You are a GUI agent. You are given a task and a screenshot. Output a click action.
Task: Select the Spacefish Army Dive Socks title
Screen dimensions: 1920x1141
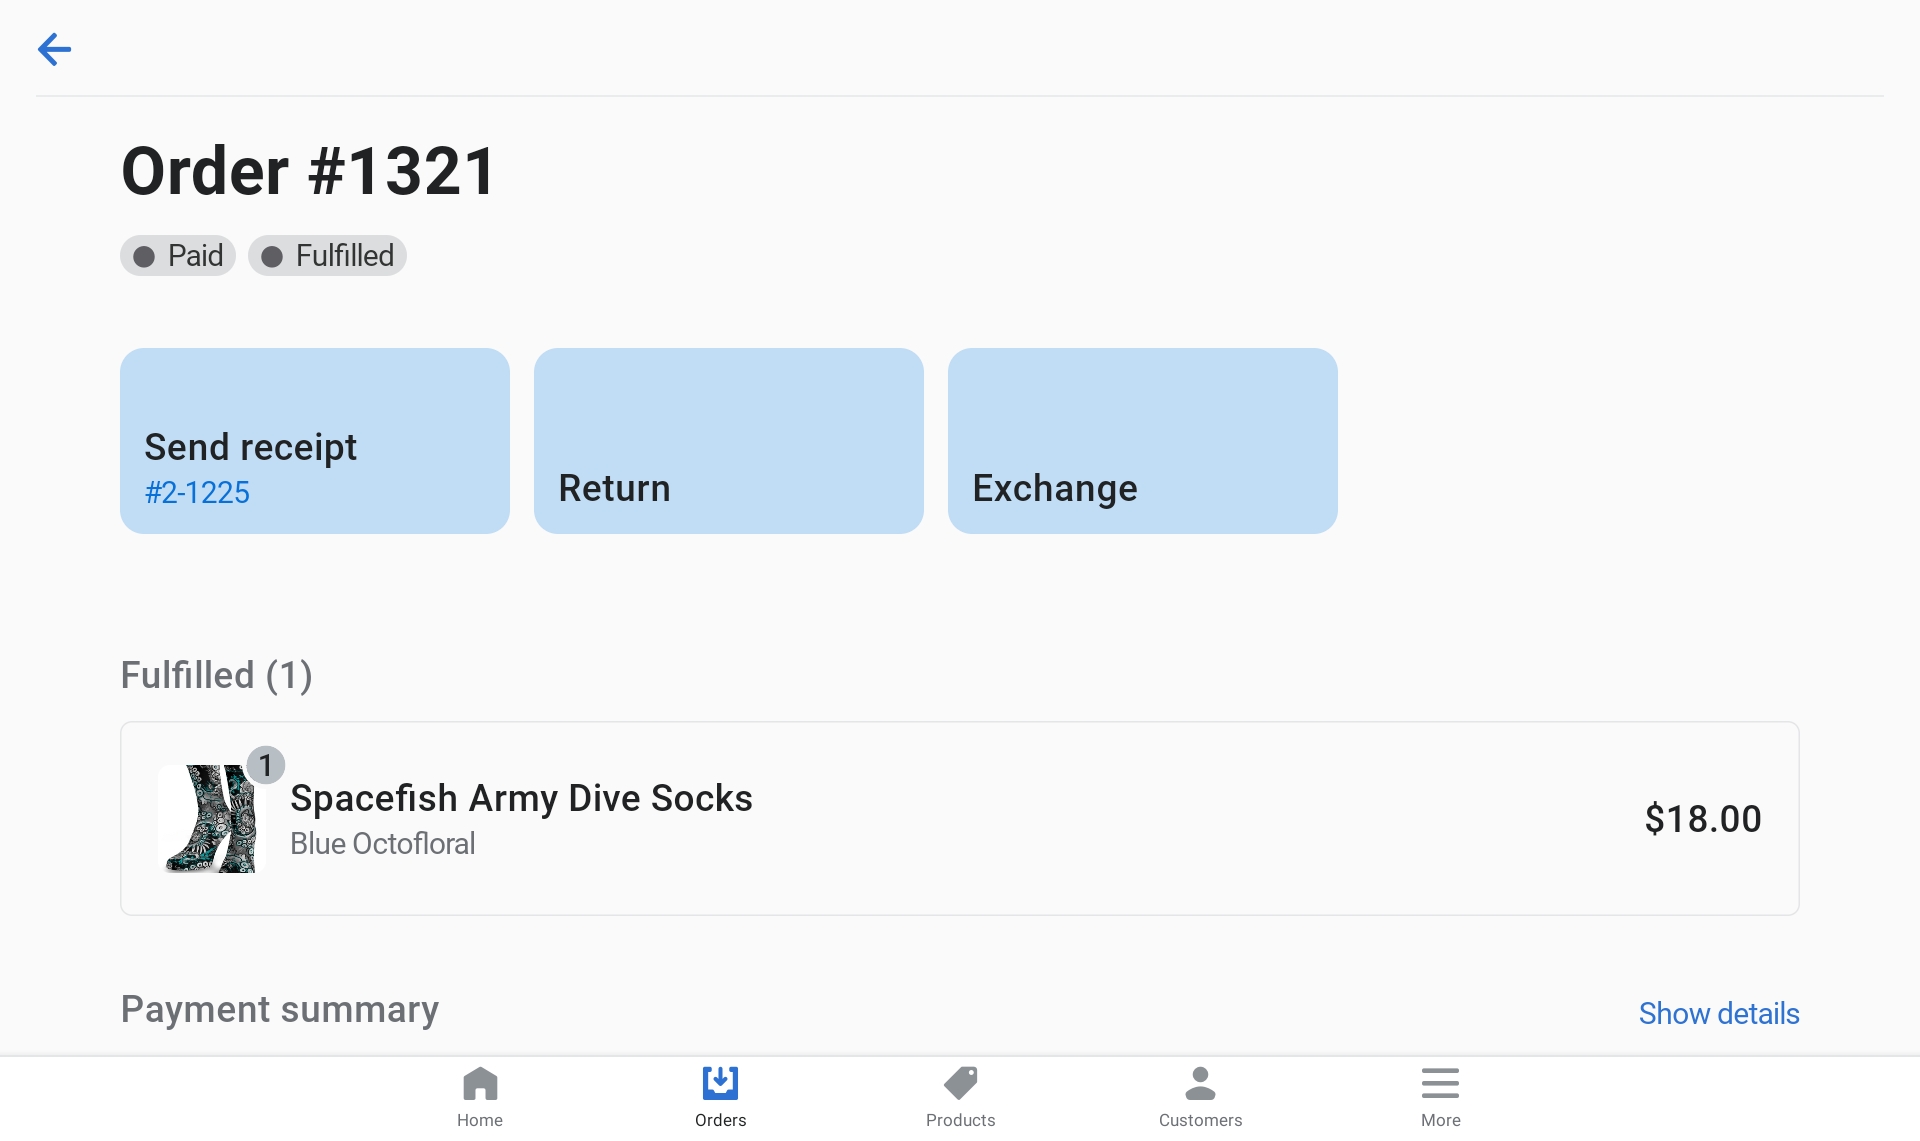pos(521,798)
